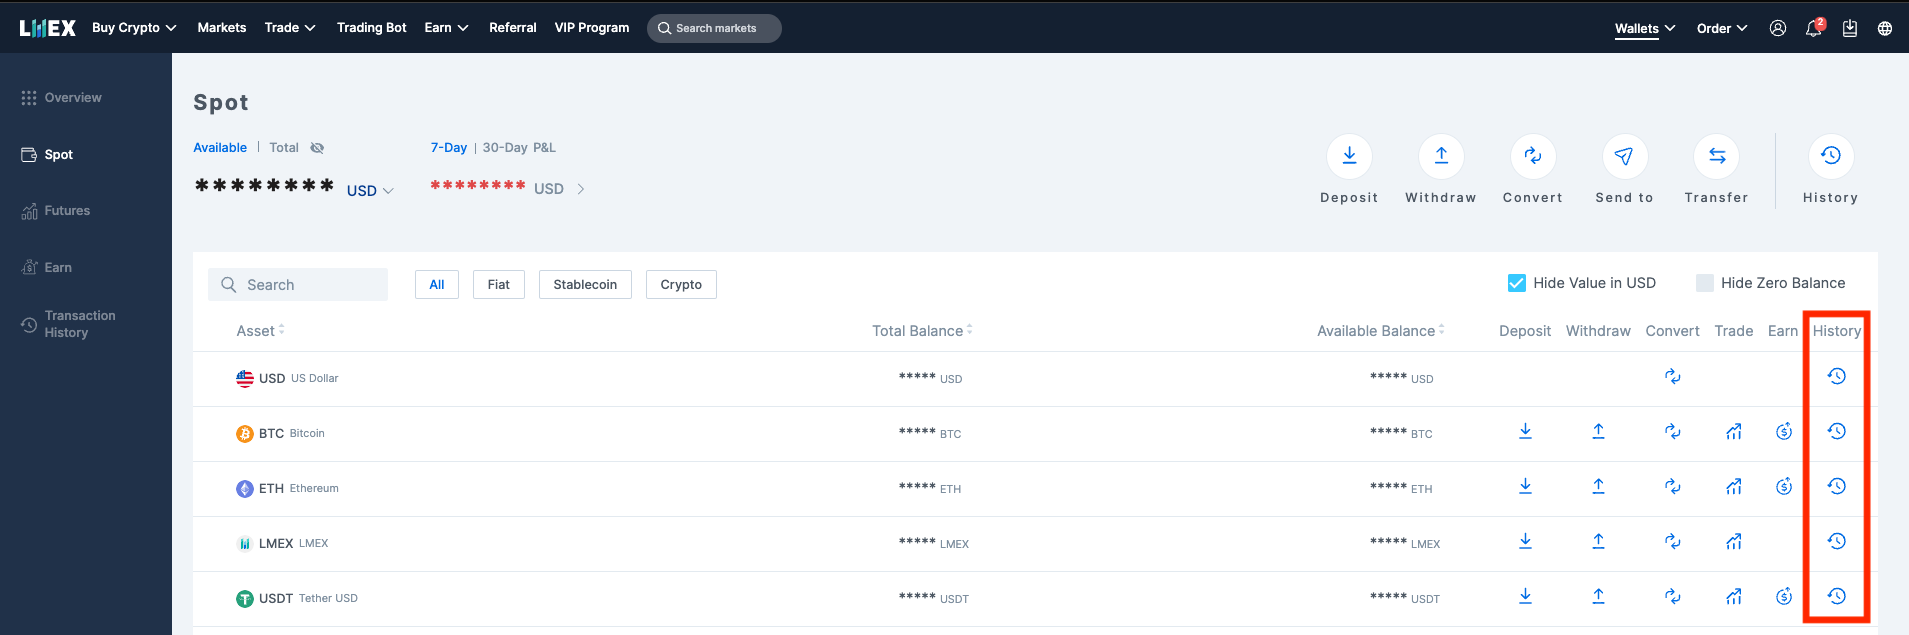1909x635 pixels.
Task: Deposit icon in the ETH row
Action: coord(1525,487)
